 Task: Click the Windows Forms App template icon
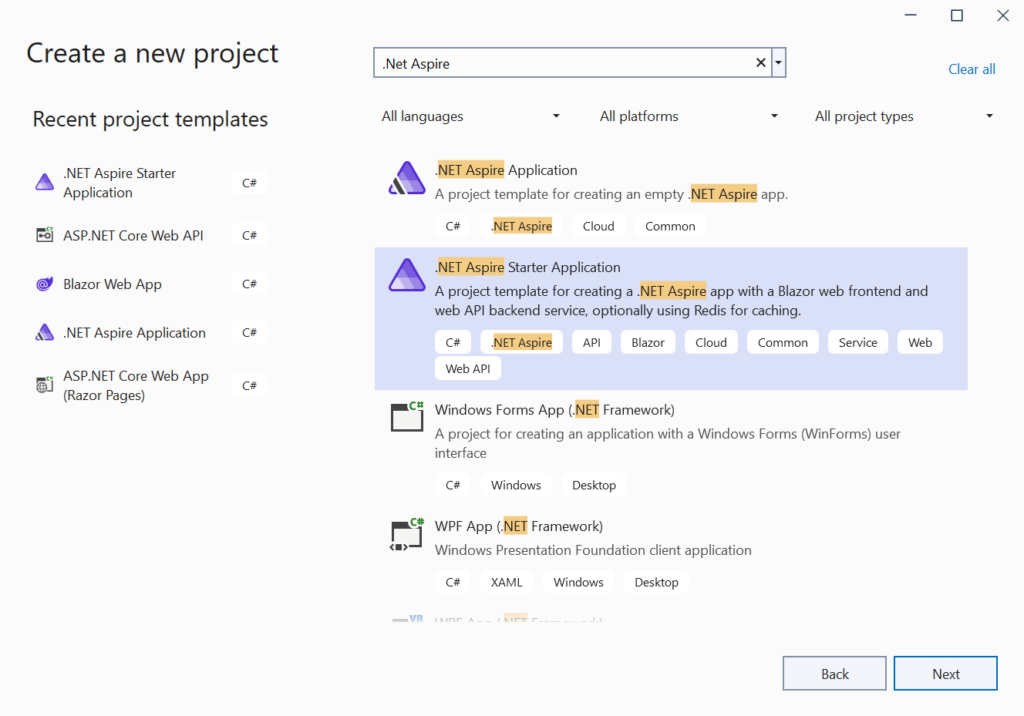tap(406, 416)
